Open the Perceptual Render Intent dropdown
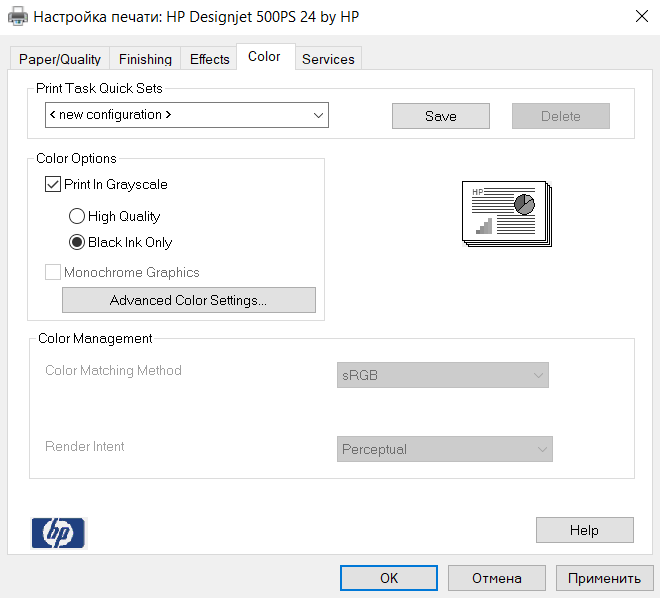 coord(444,449)
